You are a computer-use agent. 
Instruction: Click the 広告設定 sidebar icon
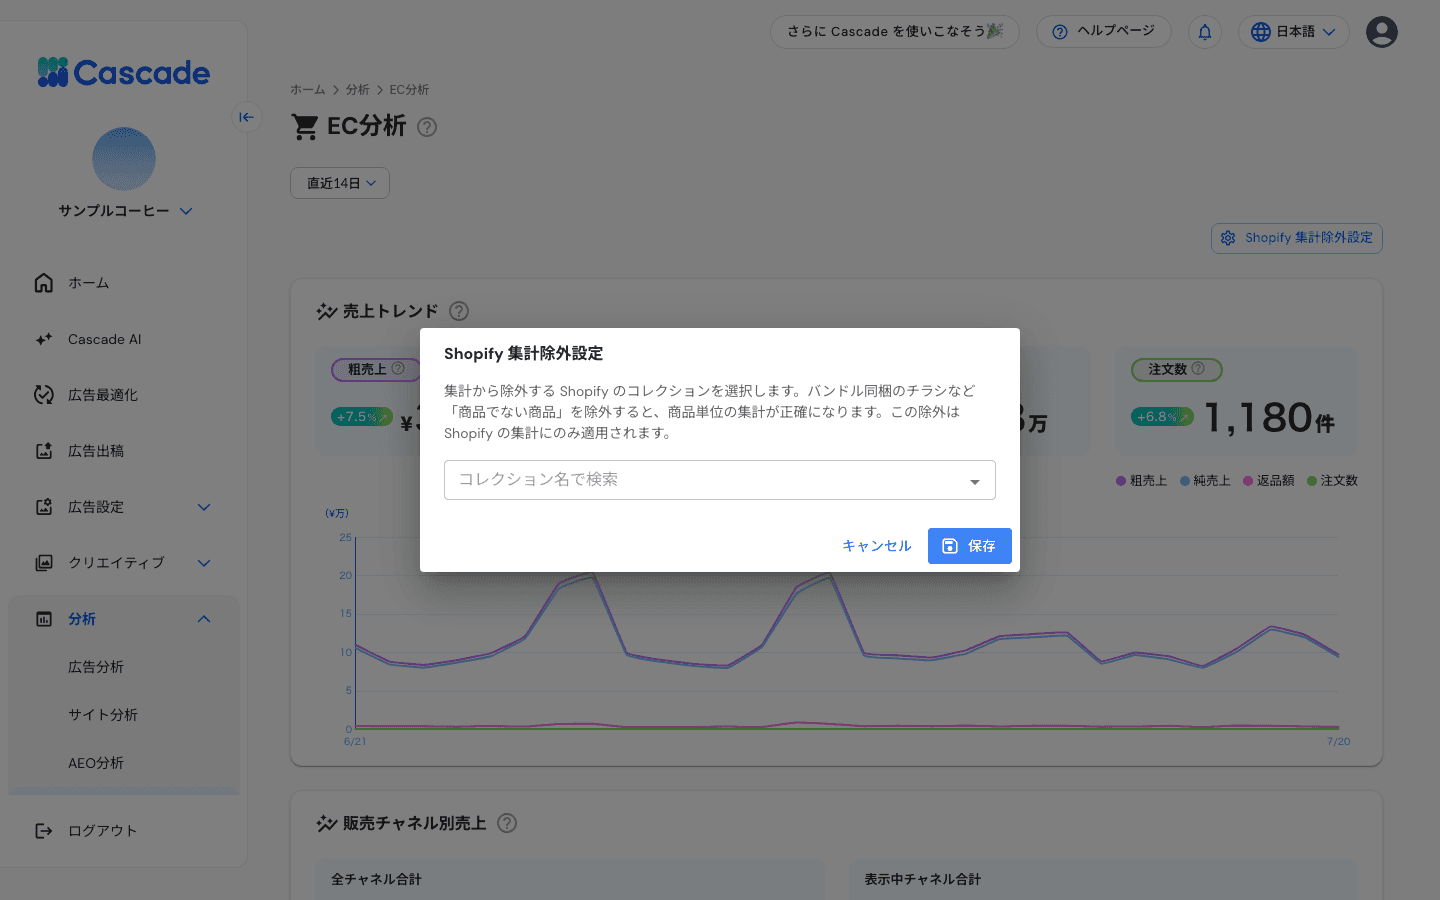(44, 507)
